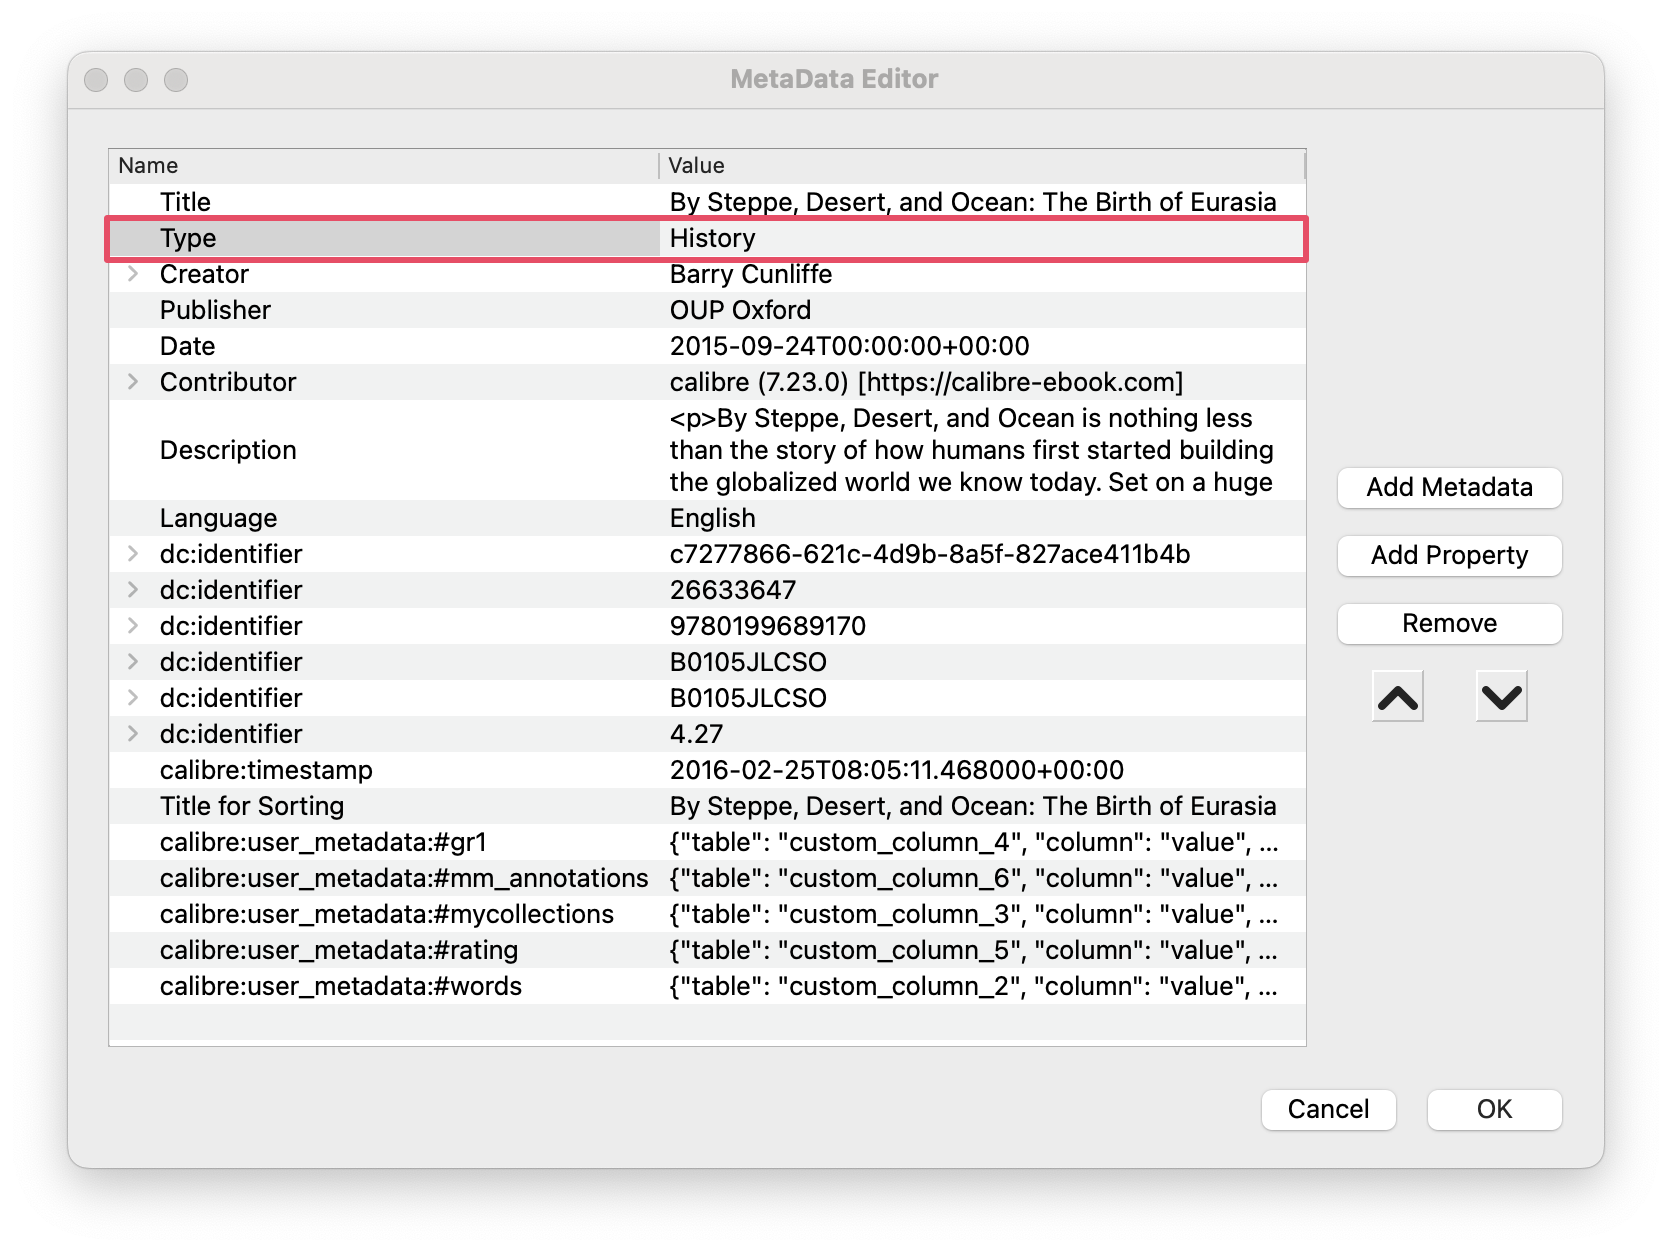Select the Title row
Screen dimensions: 1672x1252
pyautogui.click(x=186, y=202)
